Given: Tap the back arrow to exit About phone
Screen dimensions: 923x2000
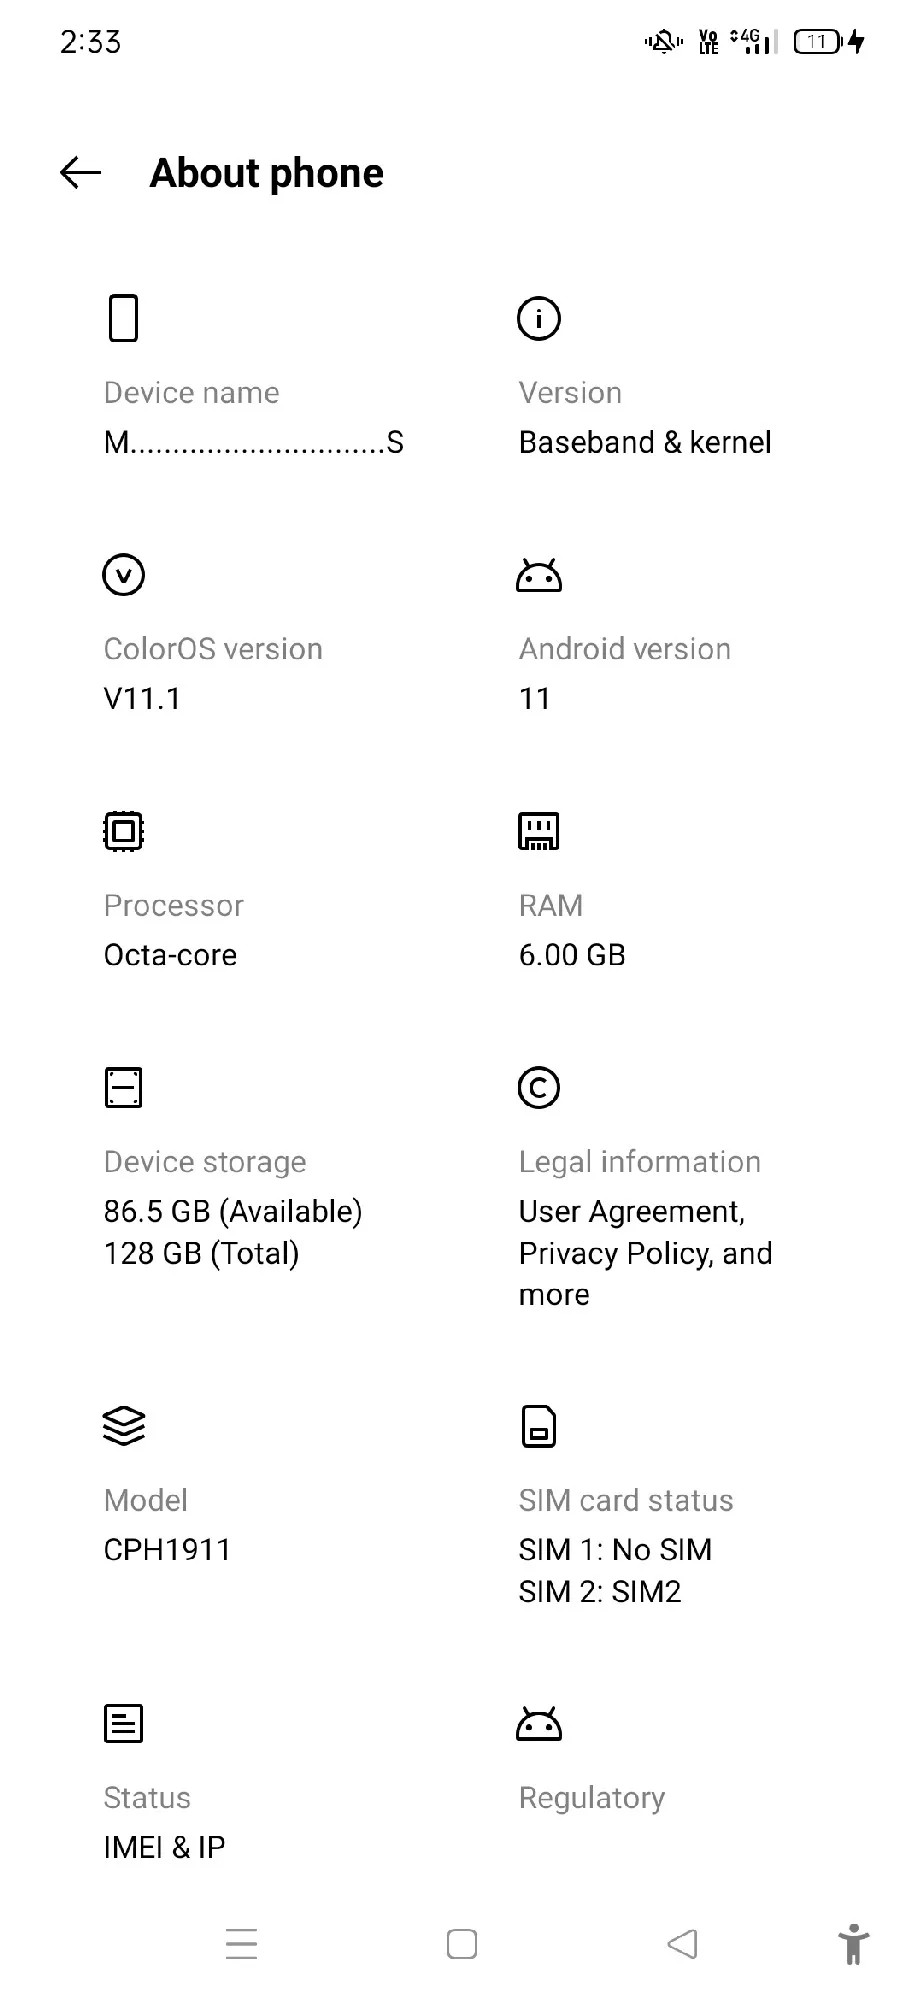Looking at the screenshot, I should point(78,173).
